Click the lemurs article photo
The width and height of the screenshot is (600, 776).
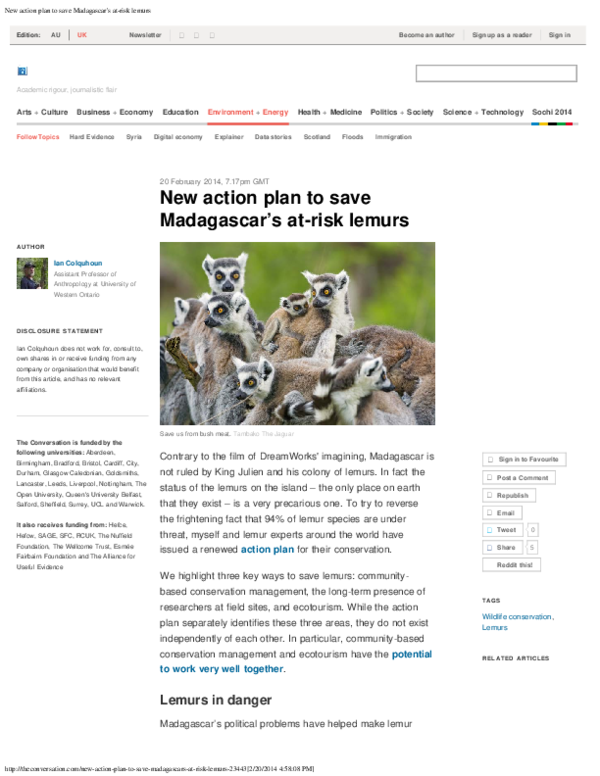pyautogui.click(x=297, y=333)
